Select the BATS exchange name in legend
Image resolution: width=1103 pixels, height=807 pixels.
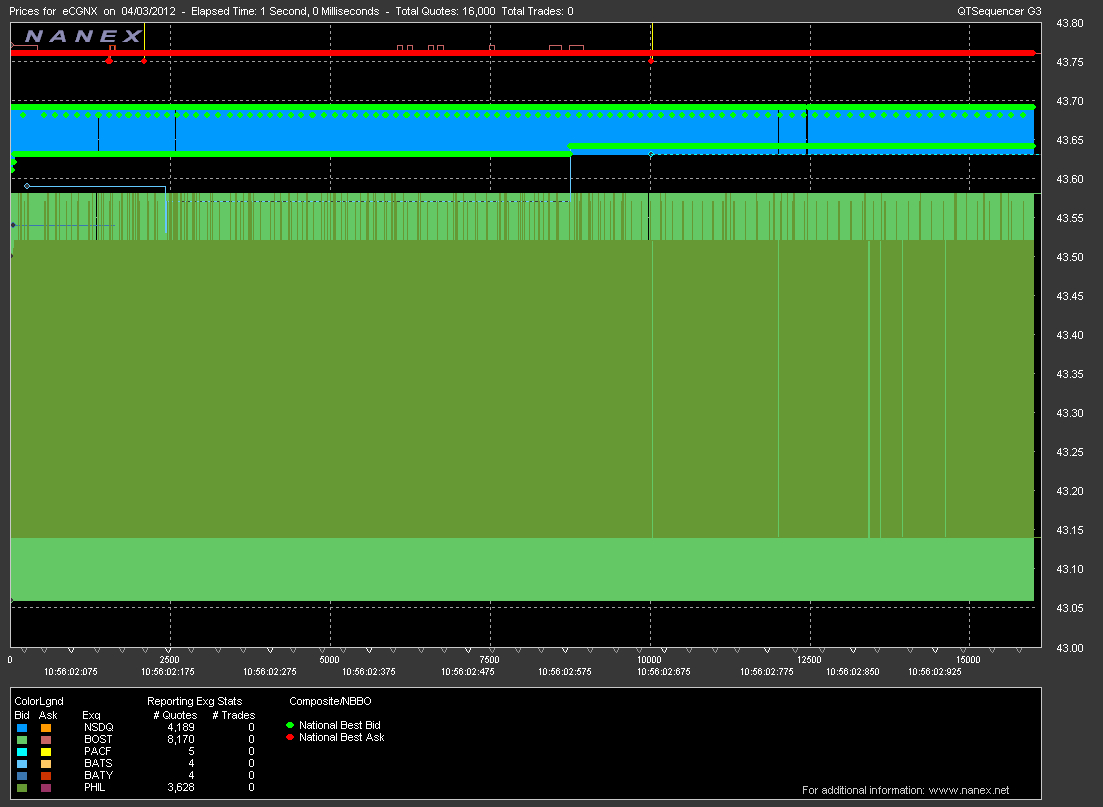[98, 763]
